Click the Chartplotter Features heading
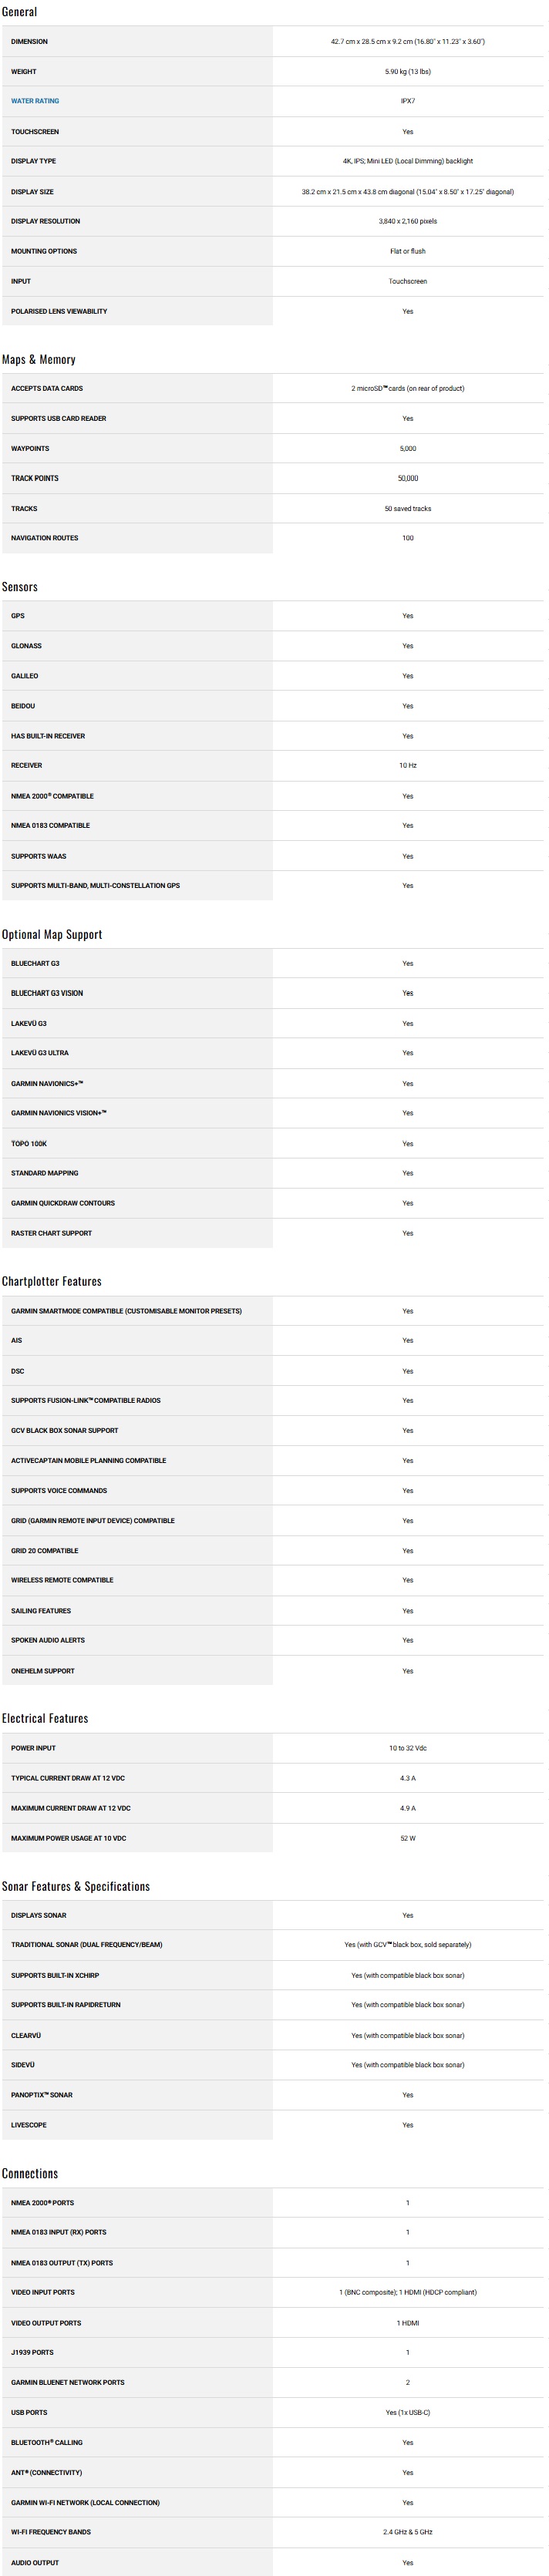Screen dimensions: 549x2576 click(x=52, y=1281)
